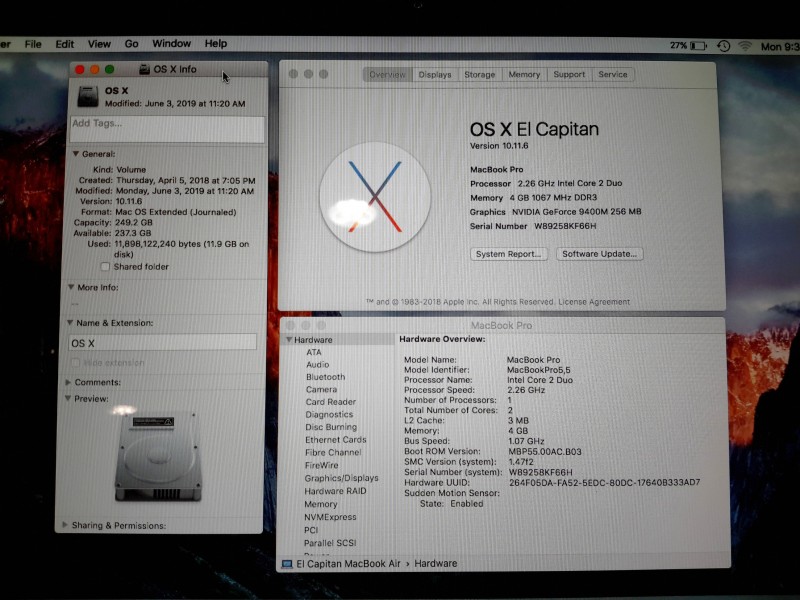Screen dimensions: 800x600
Task: Collapse the Hardware tree category
Action: [x=289, y=339]
